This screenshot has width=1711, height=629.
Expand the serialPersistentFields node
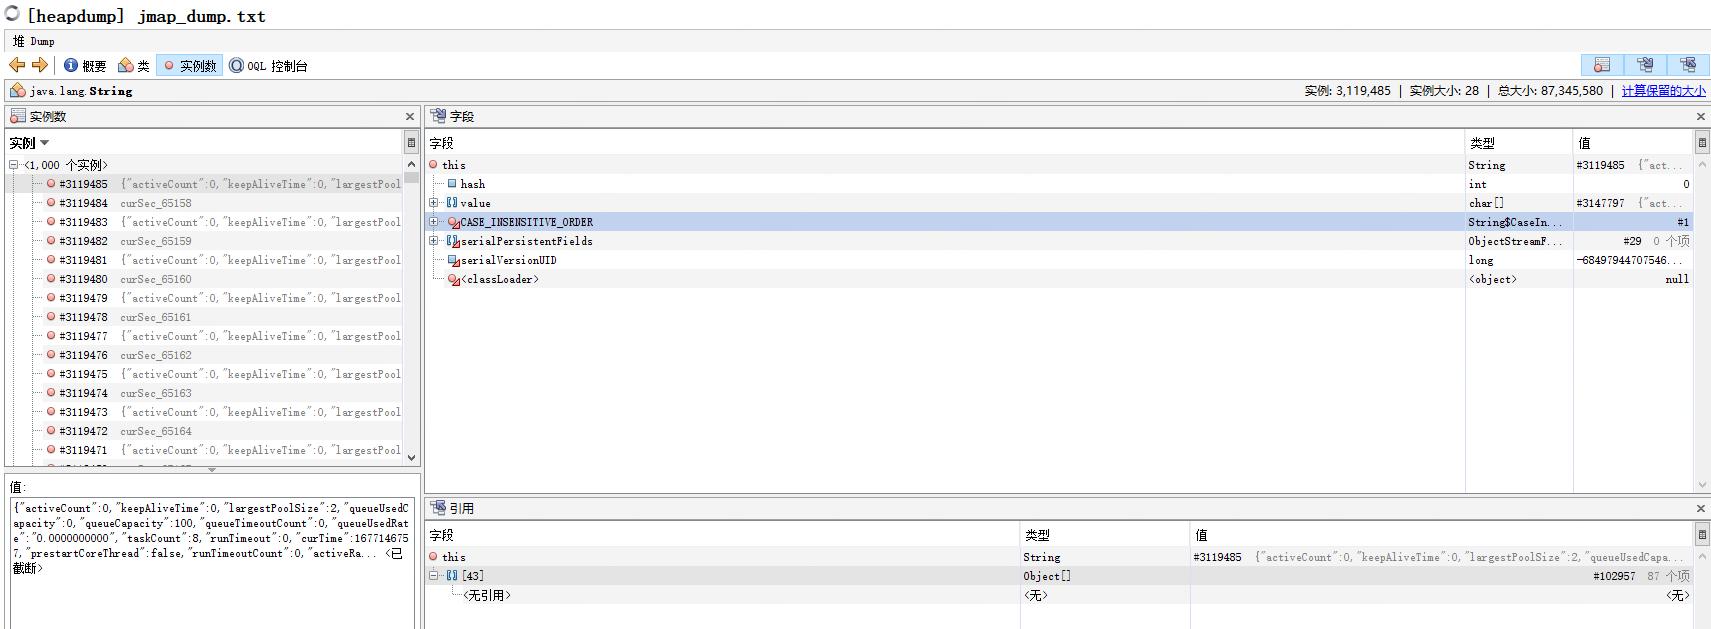point(434,241)
